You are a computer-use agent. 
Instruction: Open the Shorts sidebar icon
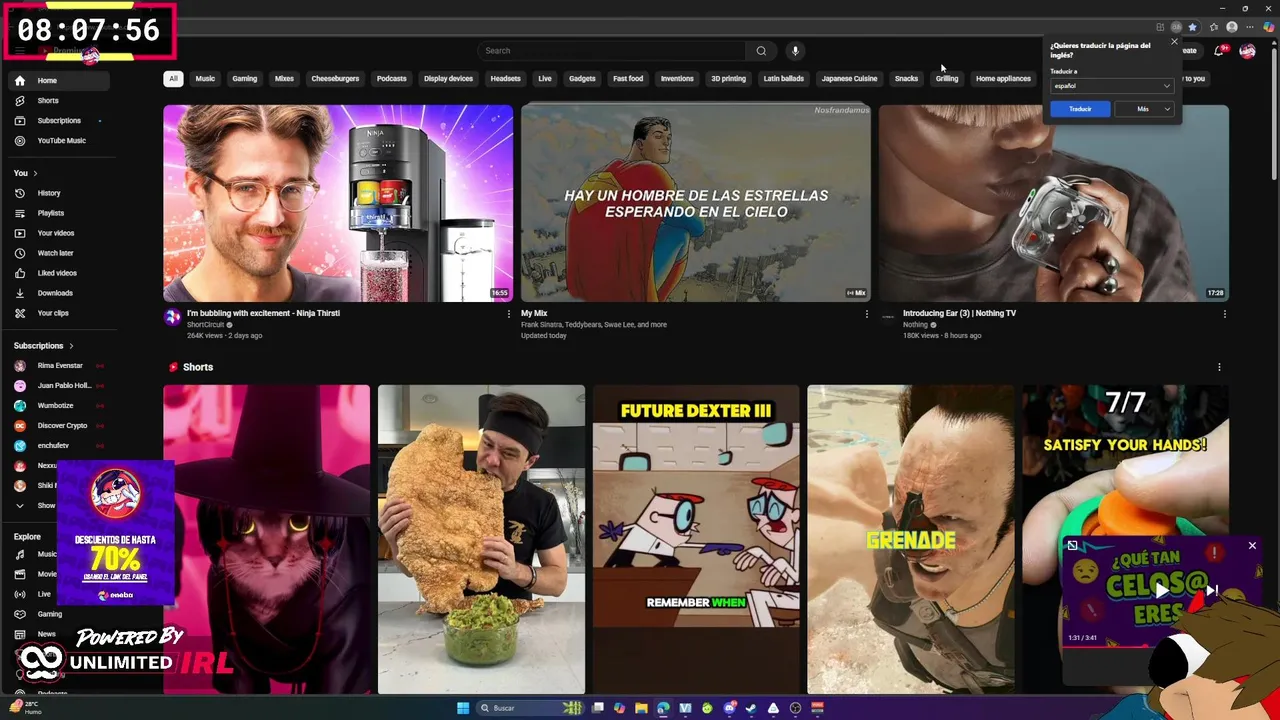(19, 101)
